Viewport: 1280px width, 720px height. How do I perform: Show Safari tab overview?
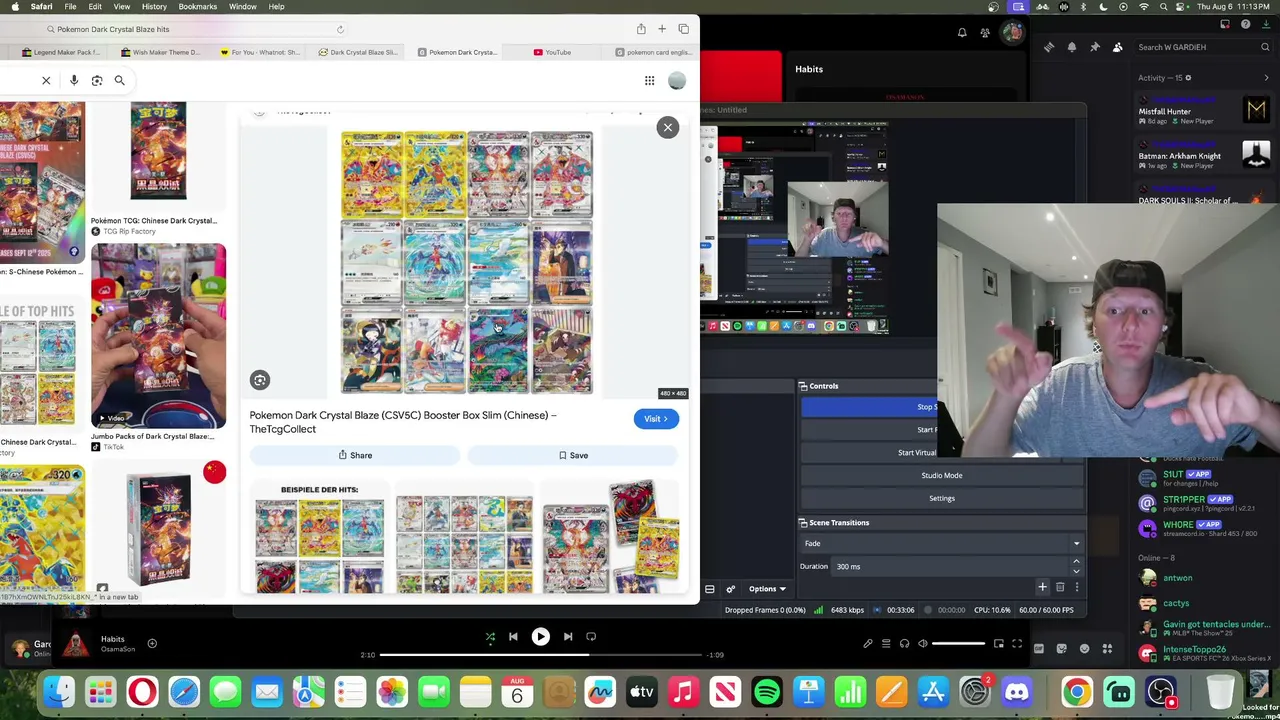[683, 29]
